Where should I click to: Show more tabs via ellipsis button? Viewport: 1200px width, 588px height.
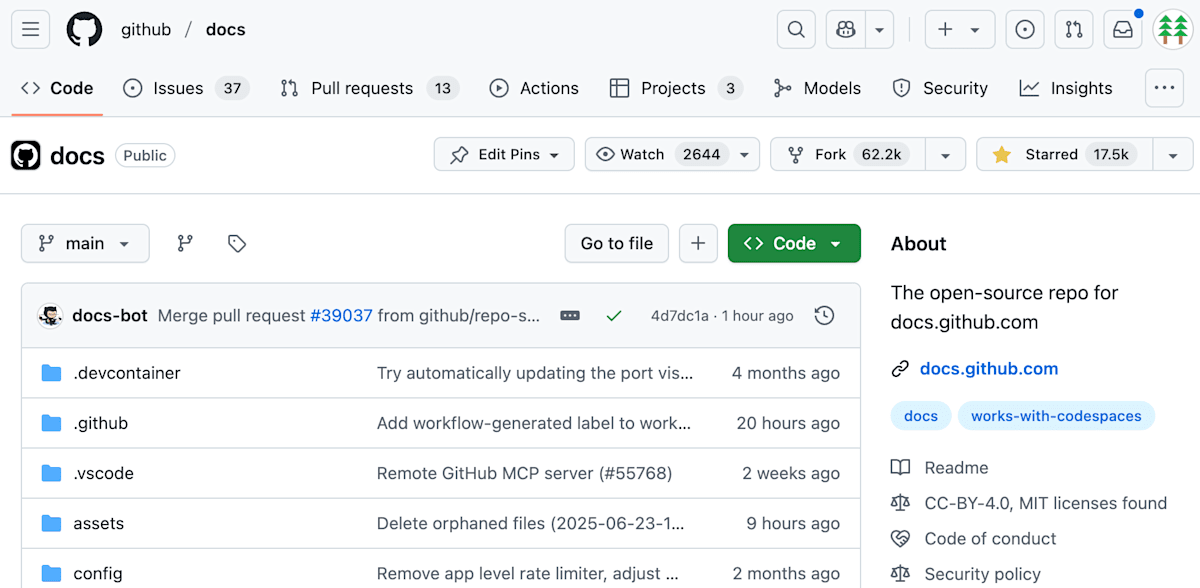(x=1163, y=88)
